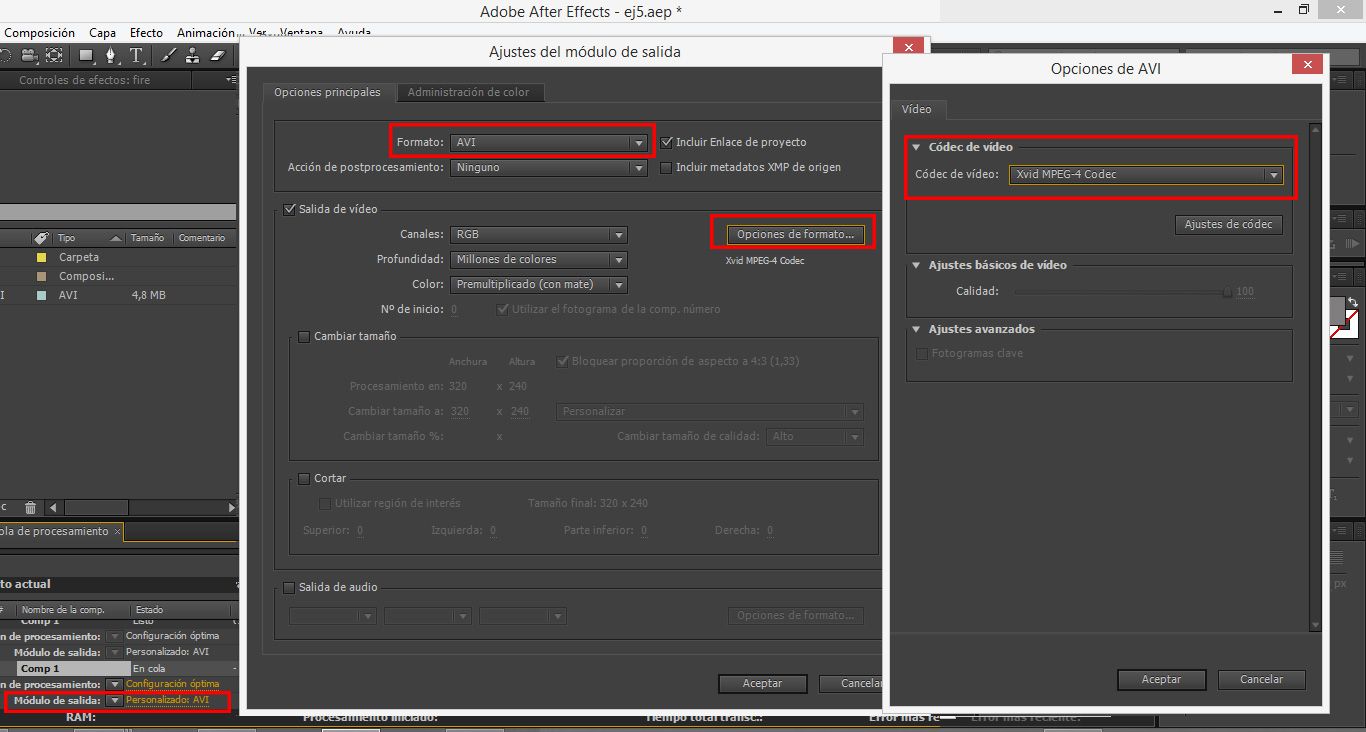Select Comp 1 En cola queue item
The height and width of the screenshot is (732, 1366).
(74, 668)
